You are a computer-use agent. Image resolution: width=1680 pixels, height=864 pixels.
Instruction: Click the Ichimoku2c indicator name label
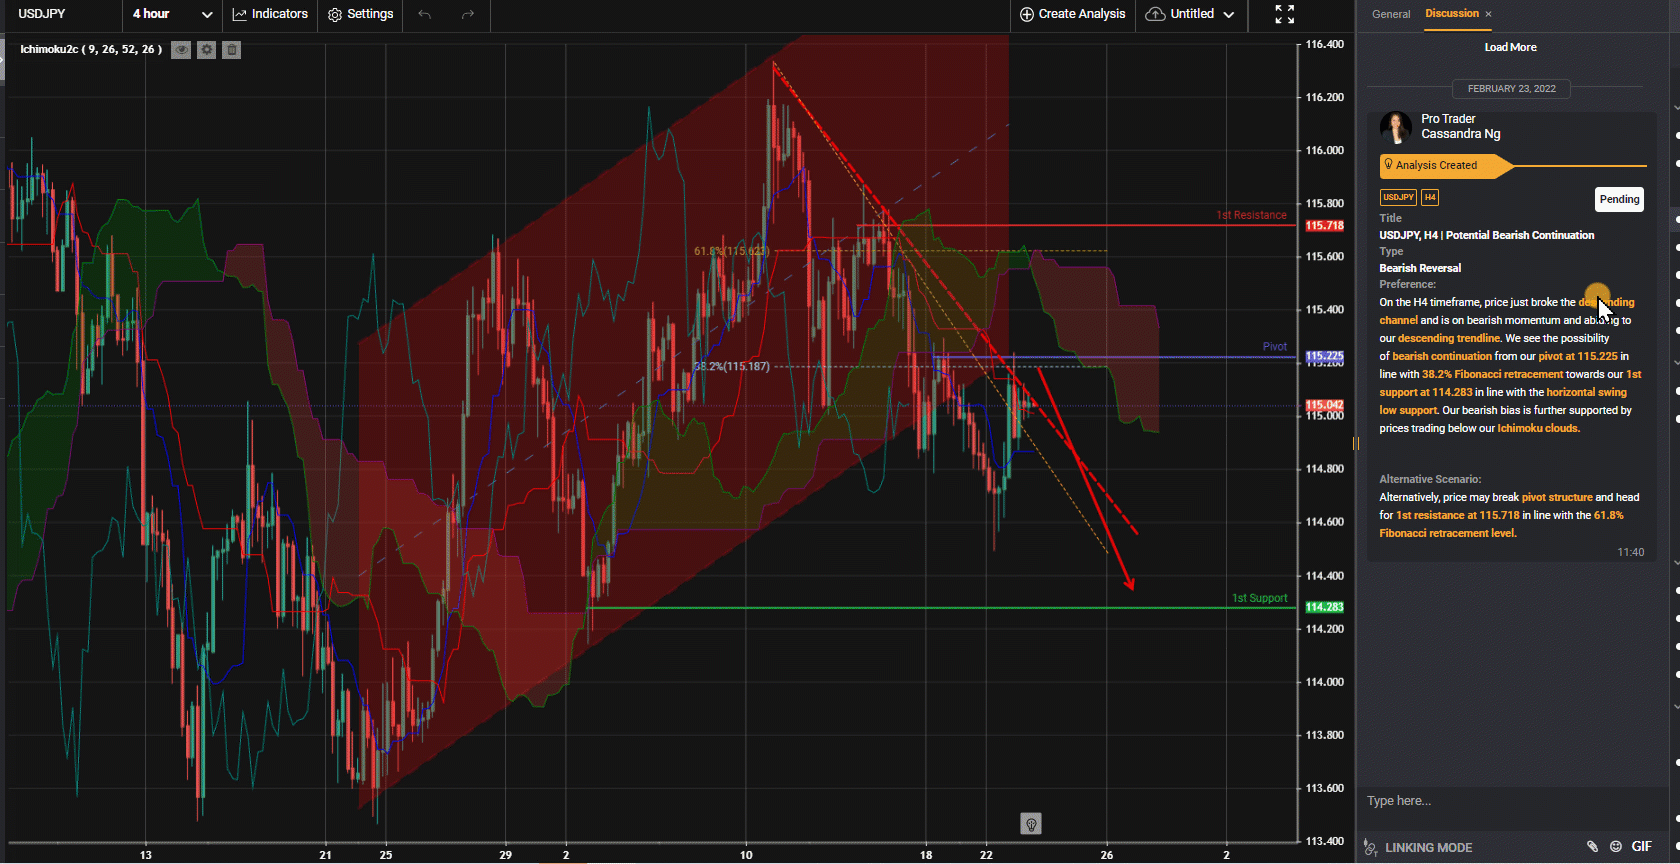[x=91, y=49]
